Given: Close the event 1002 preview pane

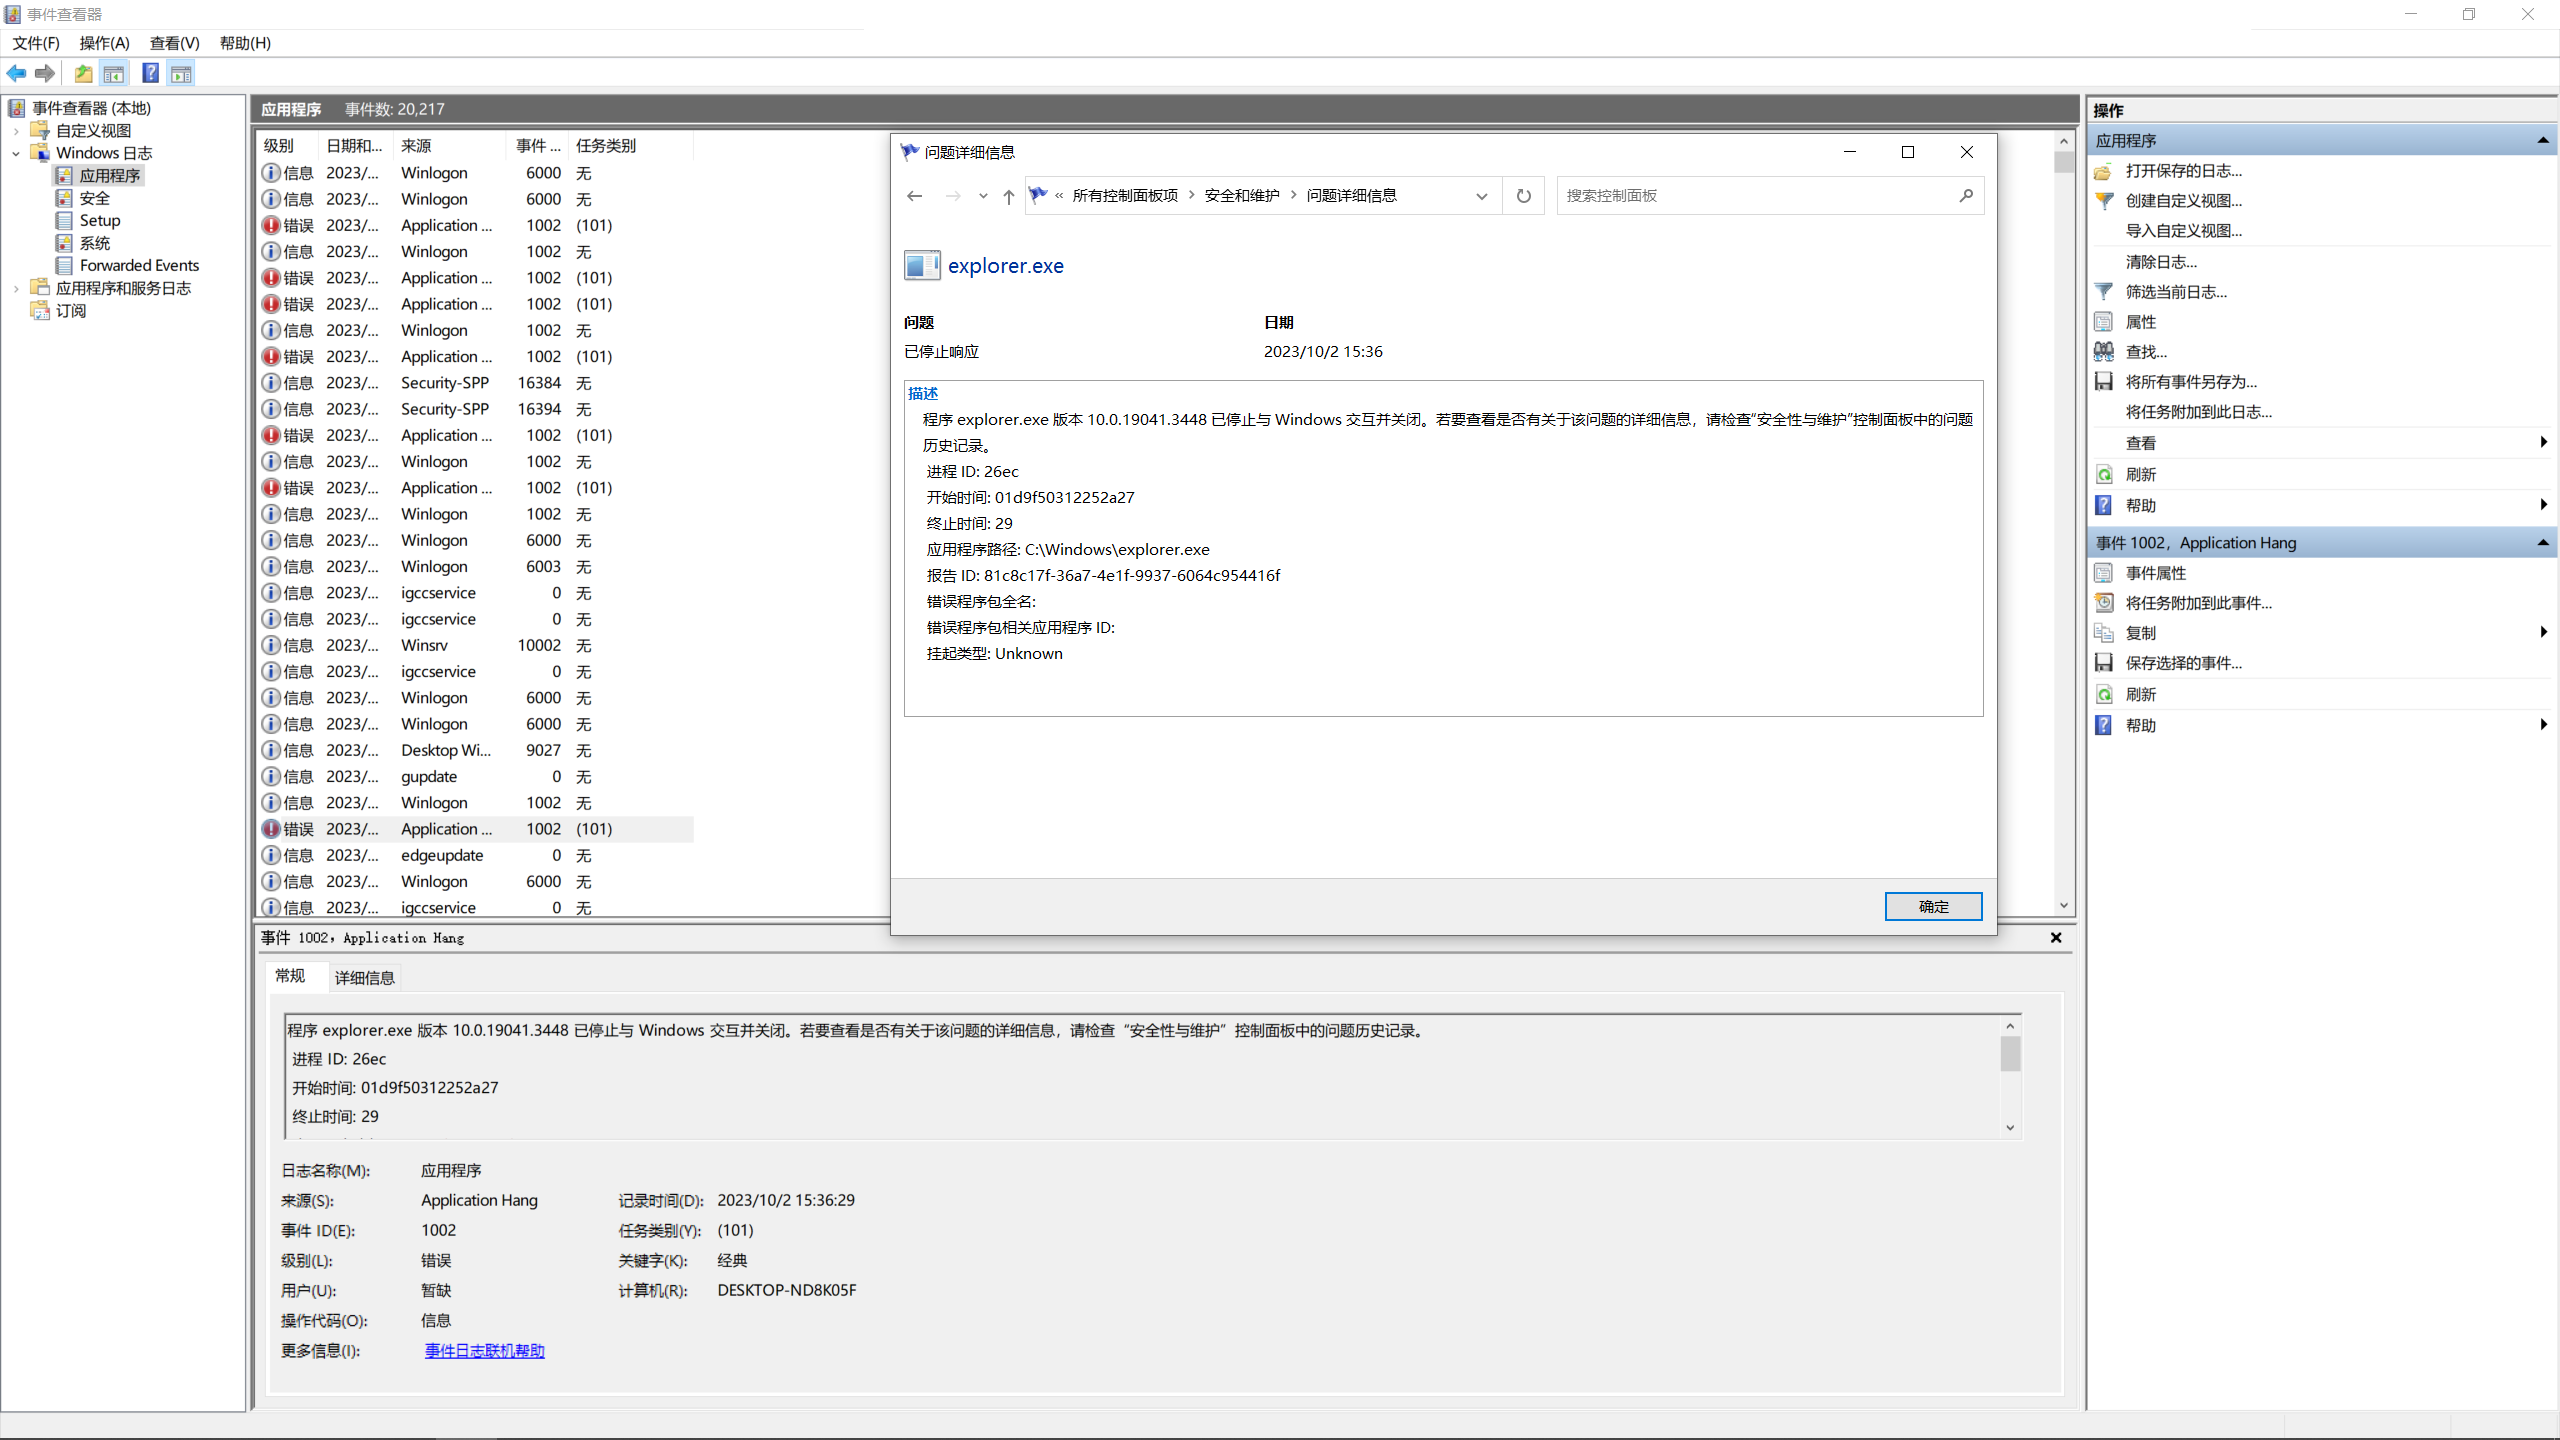Looking at the screenshot, I should click(x=2056, y=937).
